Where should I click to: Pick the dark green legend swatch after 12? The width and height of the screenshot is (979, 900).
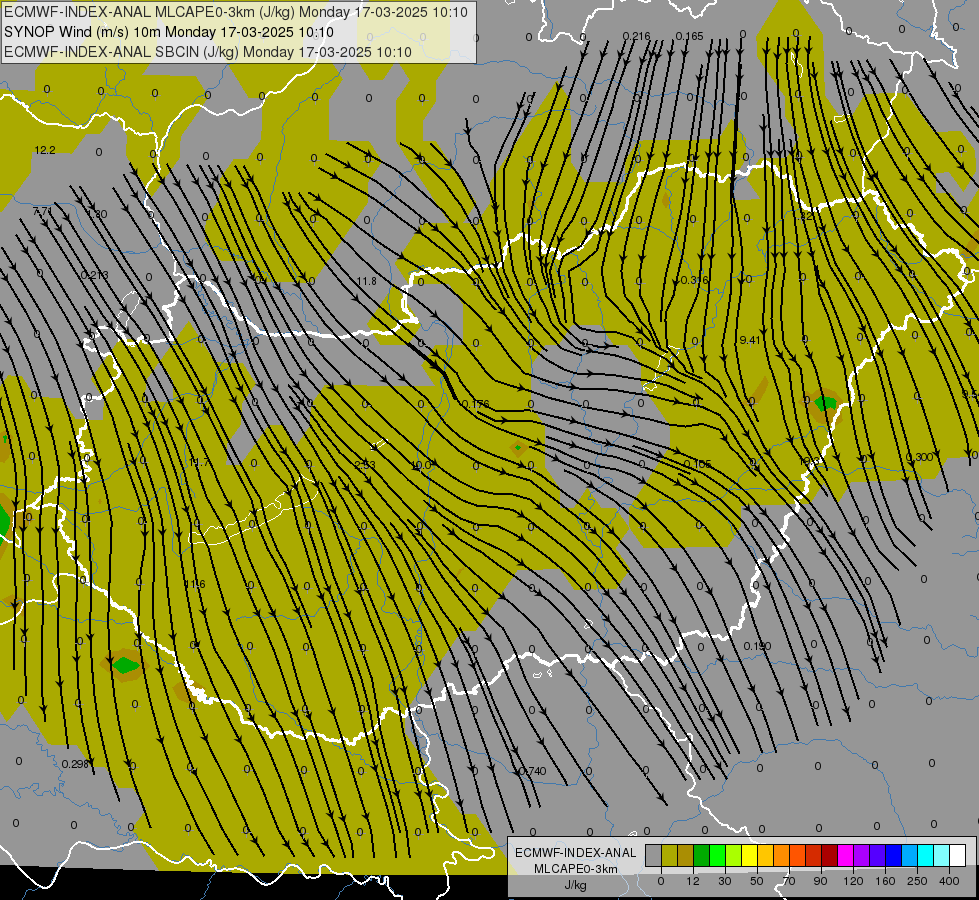click(x=702, y=855)
